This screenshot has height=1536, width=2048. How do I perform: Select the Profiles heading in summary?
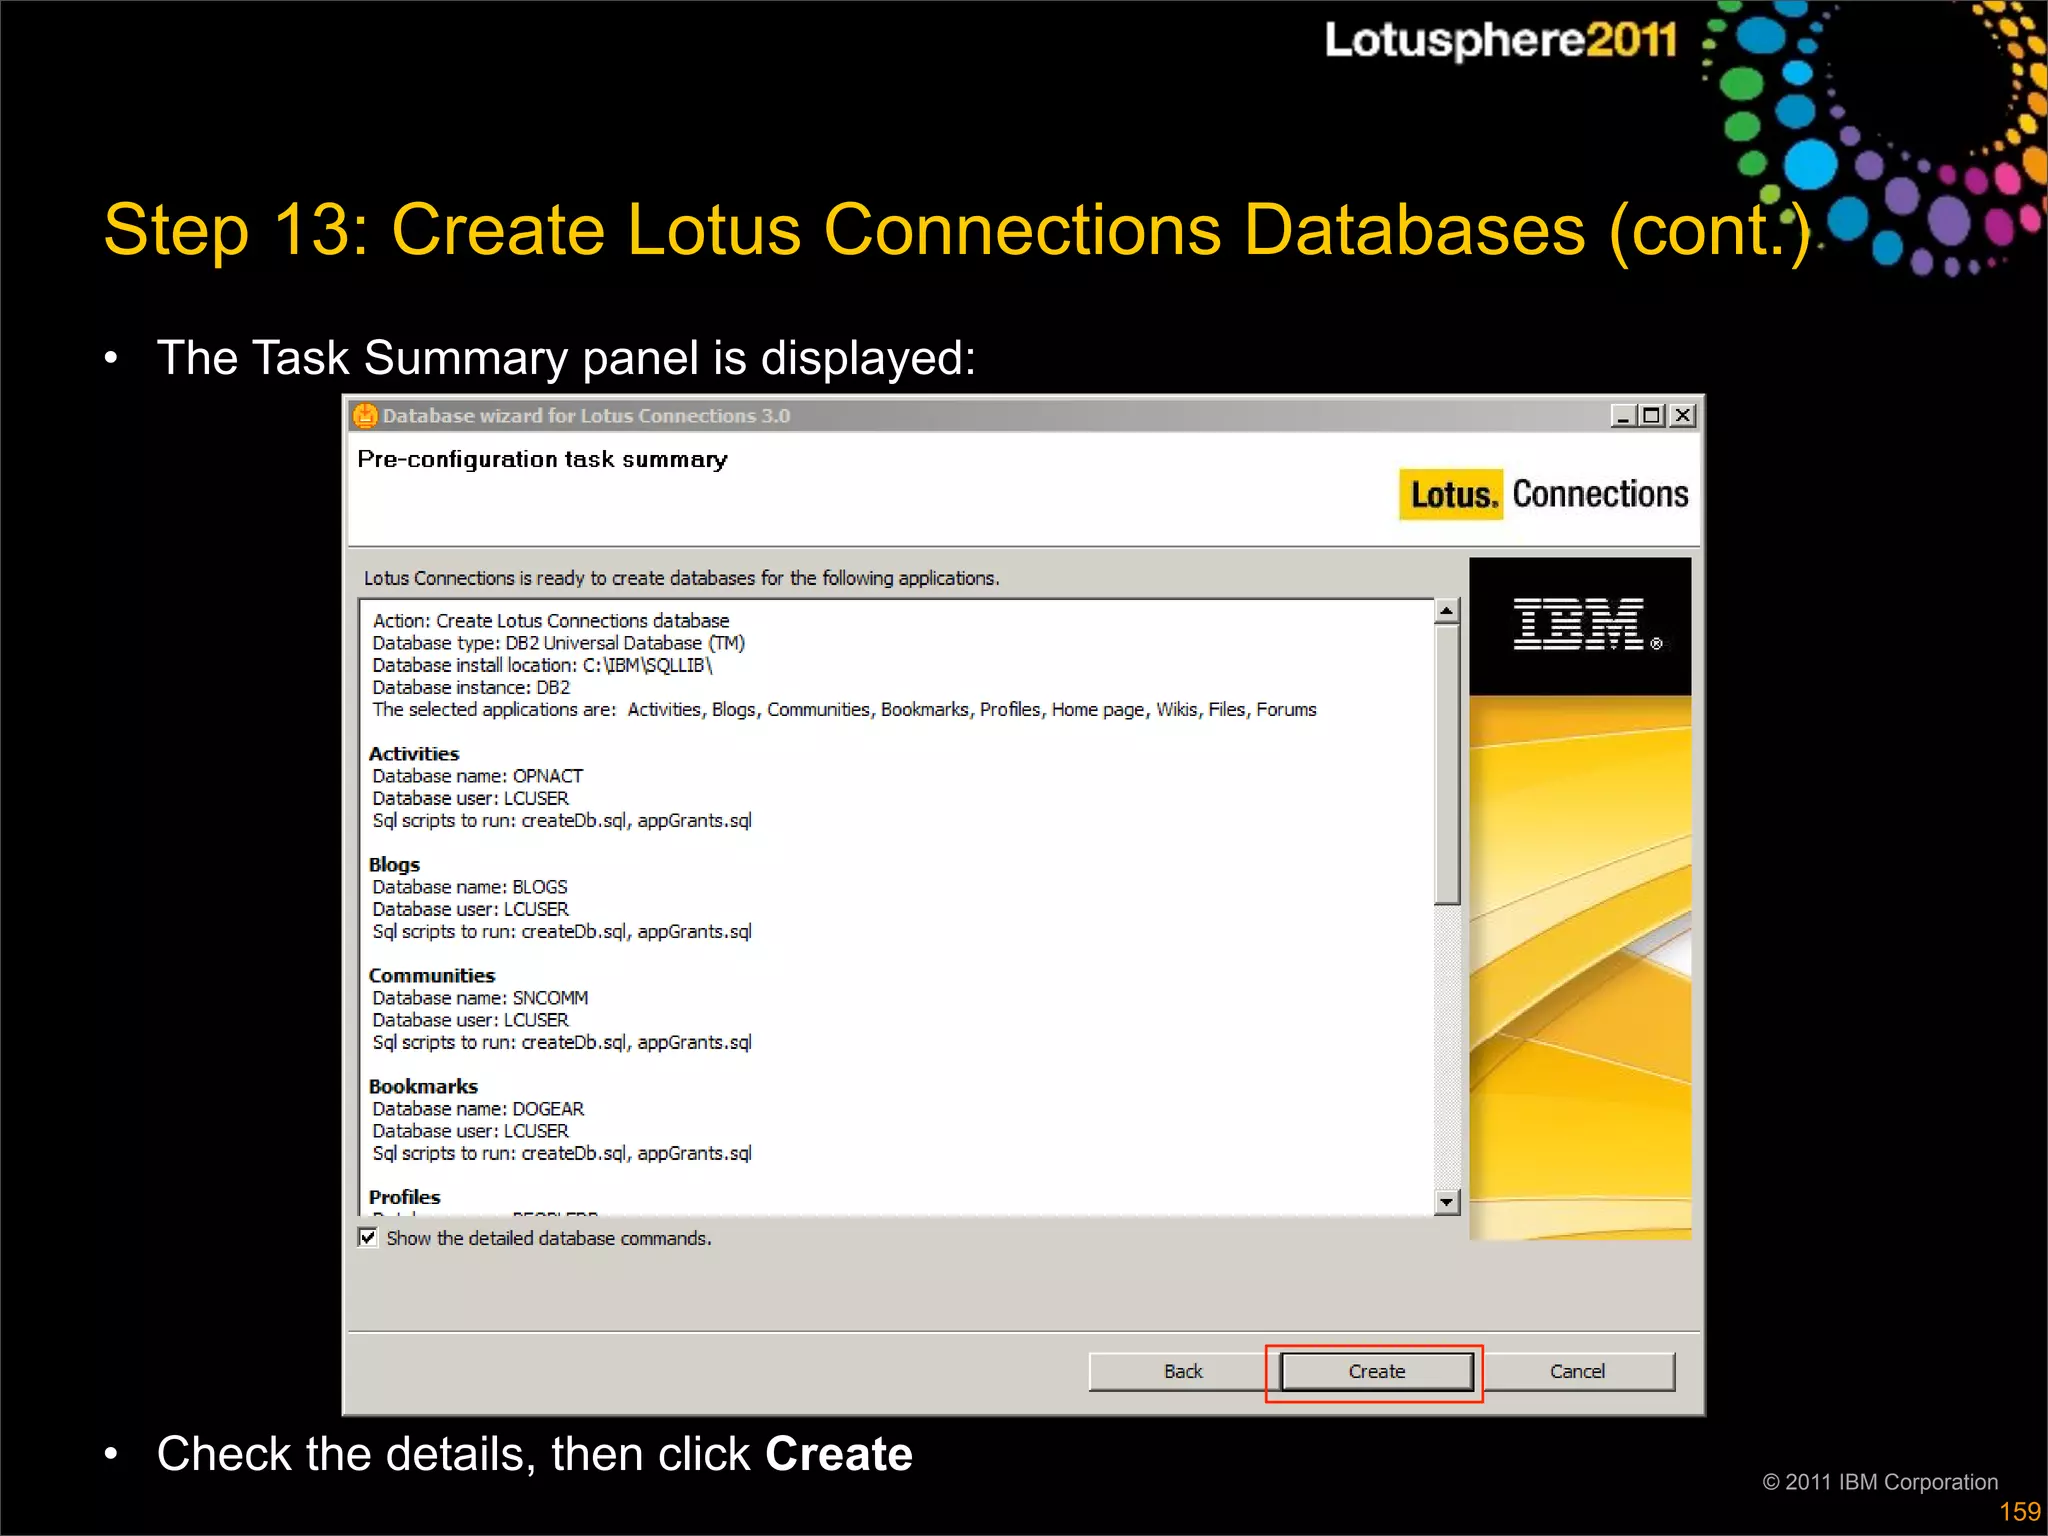pos(404,1197)
